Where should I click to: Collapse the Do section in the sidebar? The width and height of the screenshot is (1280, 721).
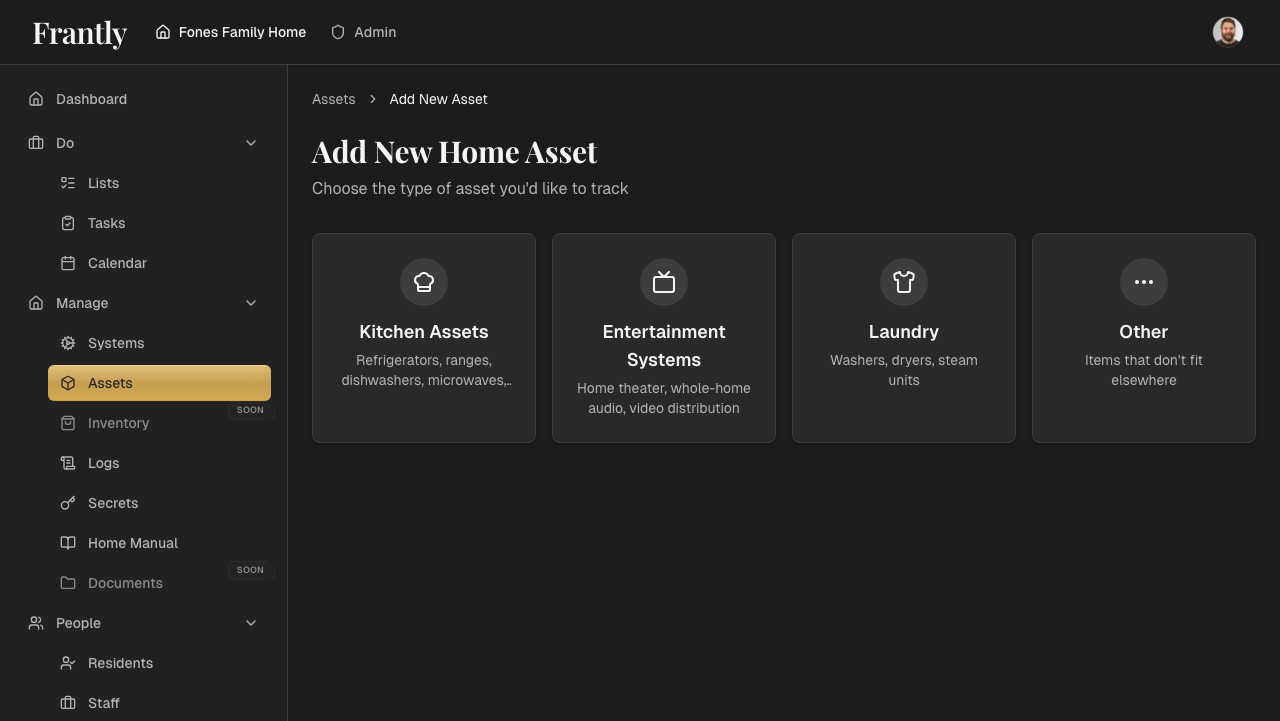251,143
